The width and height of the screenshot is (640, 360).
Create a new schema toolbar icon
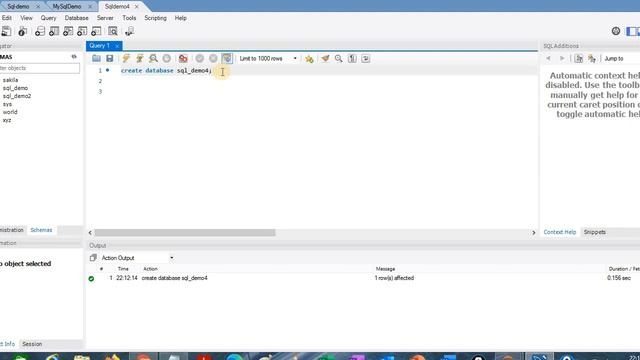click(40, 31)
